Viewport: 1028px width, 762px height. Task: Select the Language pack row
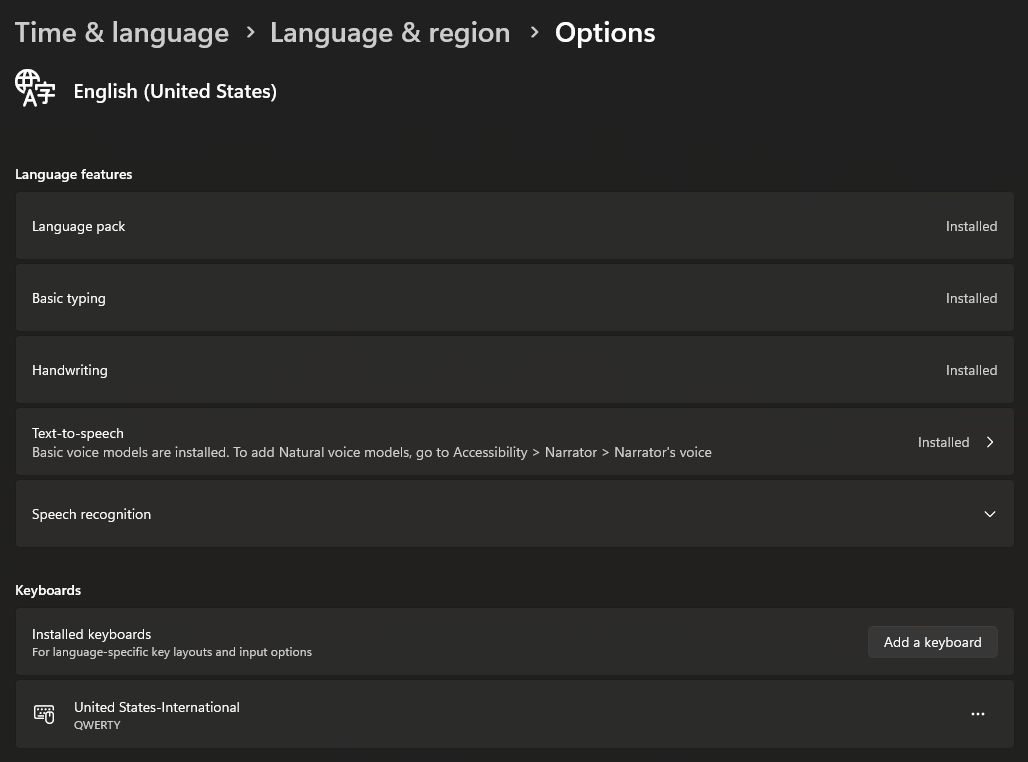click(515, 226)
